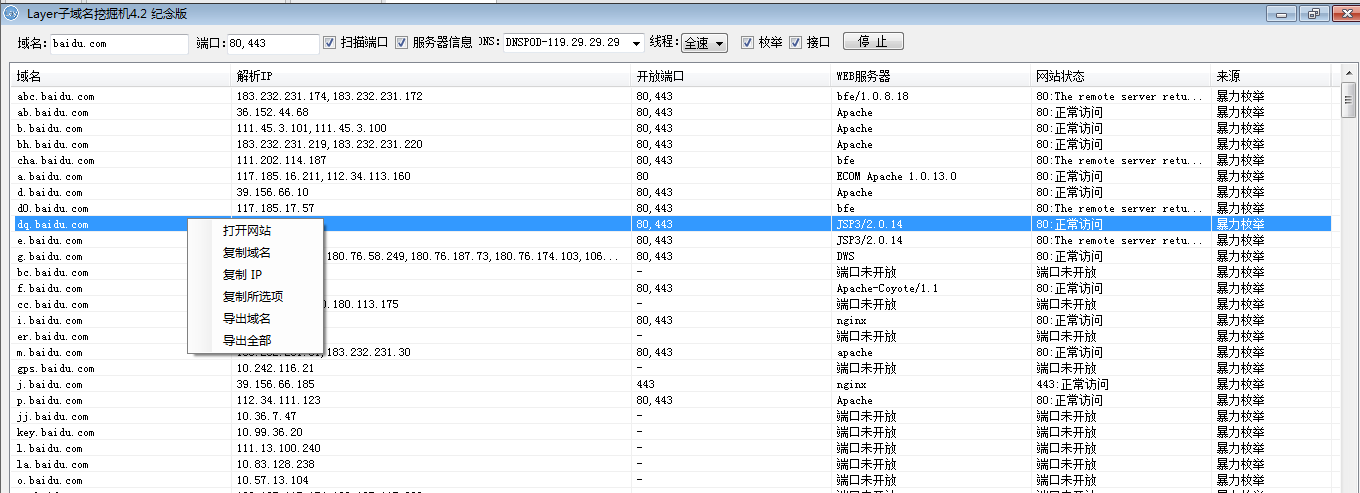Select the gps.baidu.com row
1360x493 pixels.
coord(671,368)
